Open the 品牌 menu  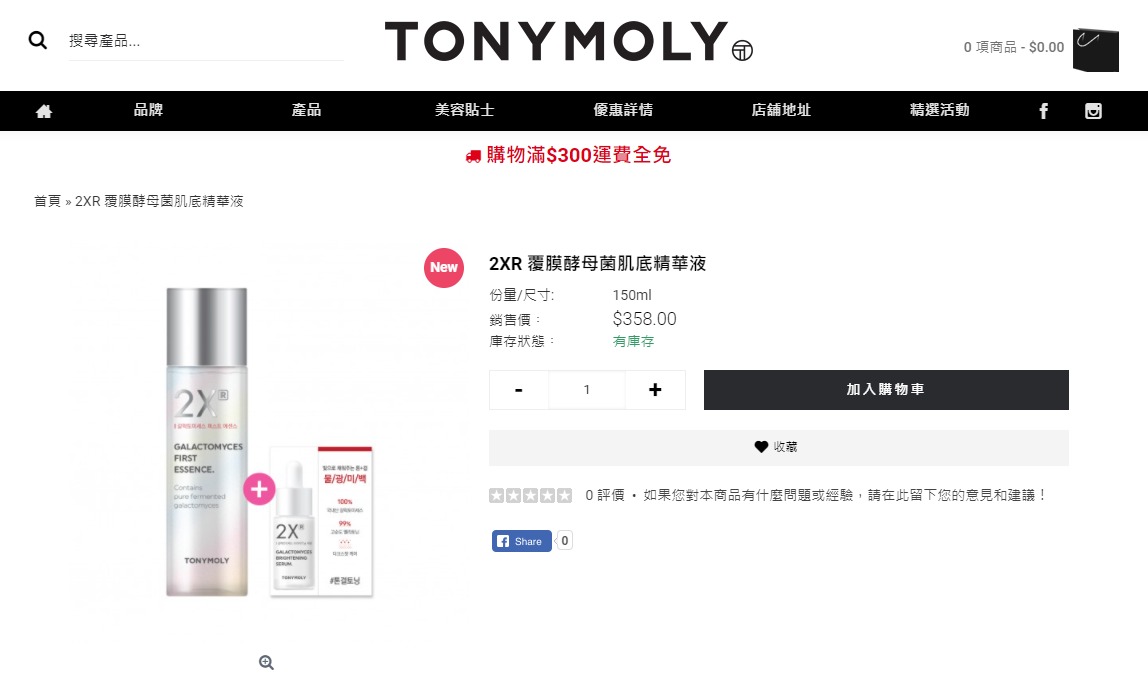click(148, 110)
